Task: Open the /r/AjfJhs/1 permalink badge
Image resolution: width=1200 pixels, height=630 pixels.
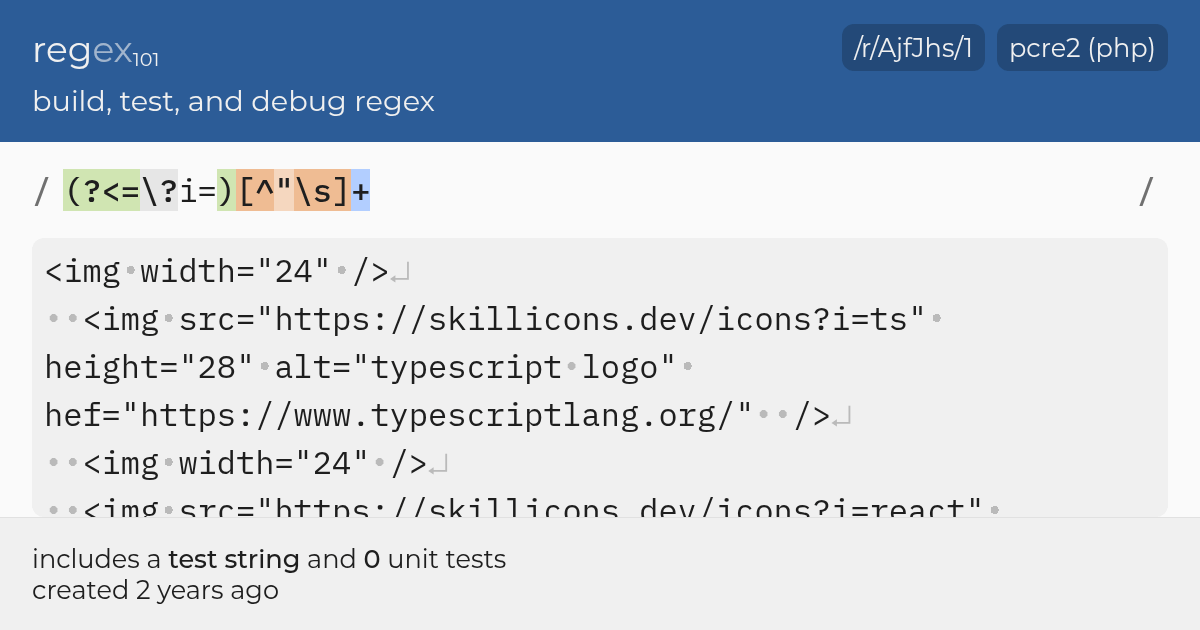Action: (914, 48)
